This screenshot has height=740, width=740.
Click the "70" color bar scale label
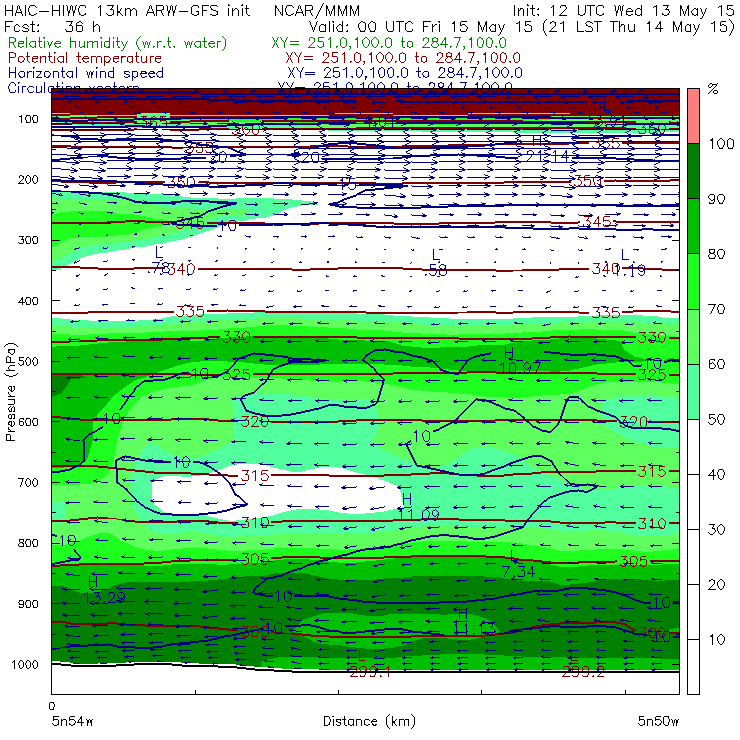pyautogui.click(x=716, y=309)
